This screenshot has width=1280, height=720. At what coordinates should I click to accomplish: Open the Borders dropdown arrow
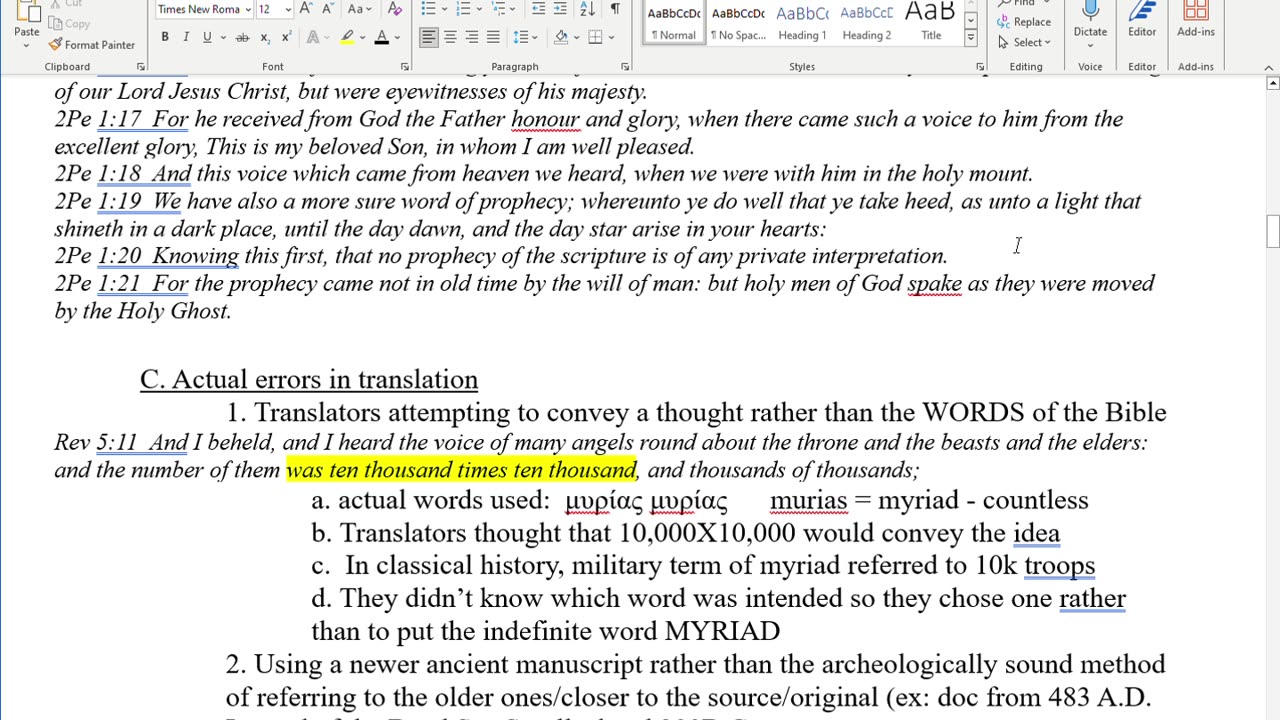[x=611, y=38]
